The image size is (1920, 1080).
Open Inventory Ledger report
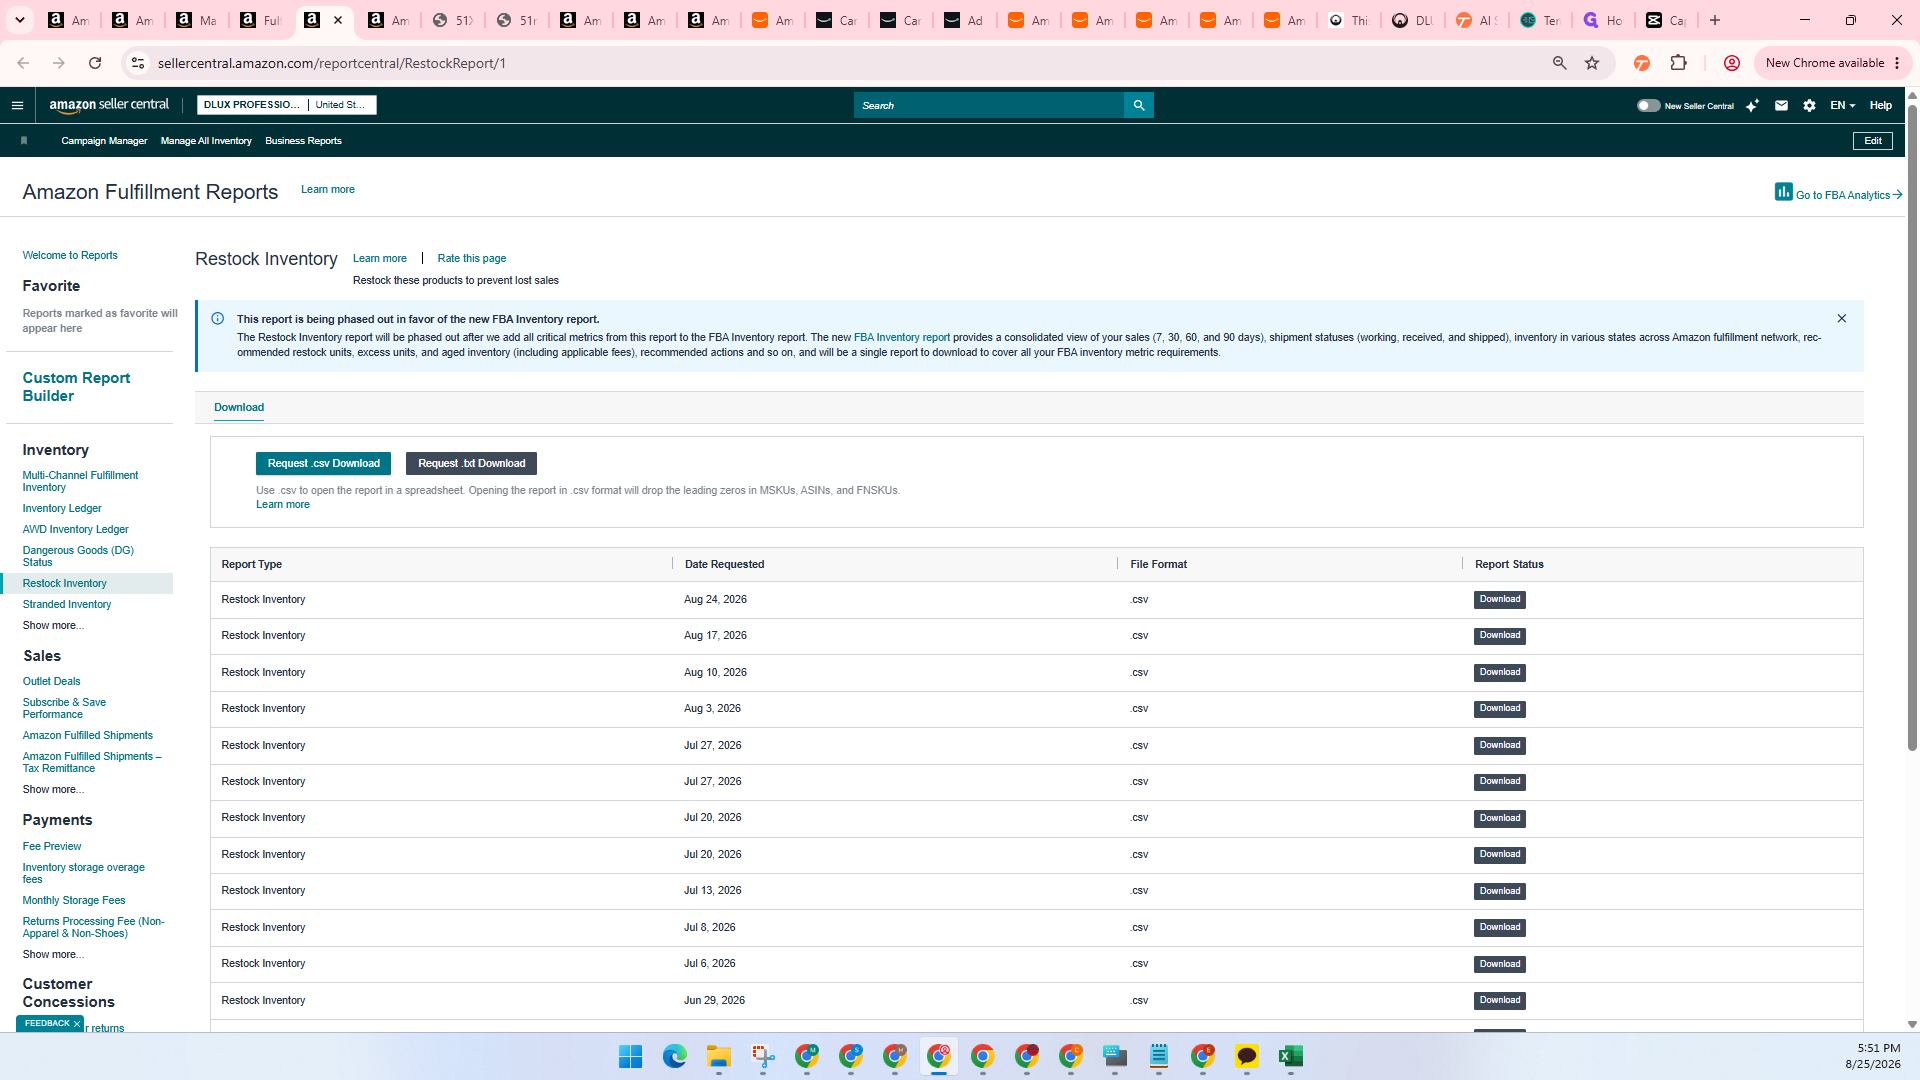(x=62, y=508)
